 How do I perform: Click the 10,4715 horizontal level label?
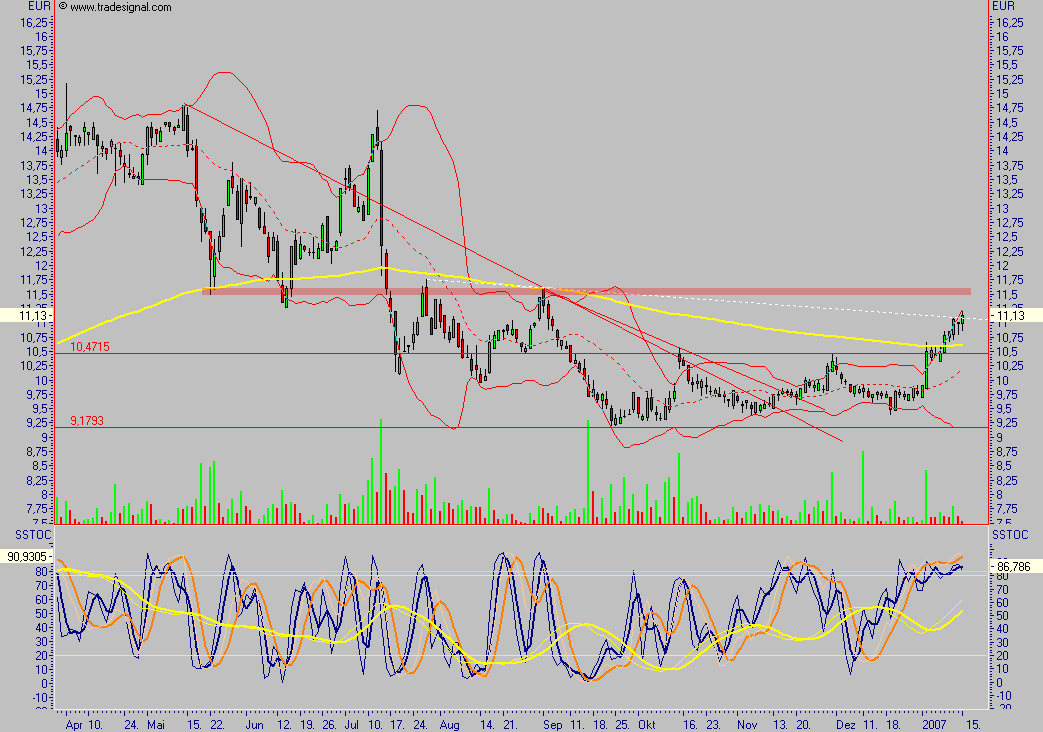tap(90, 346)
